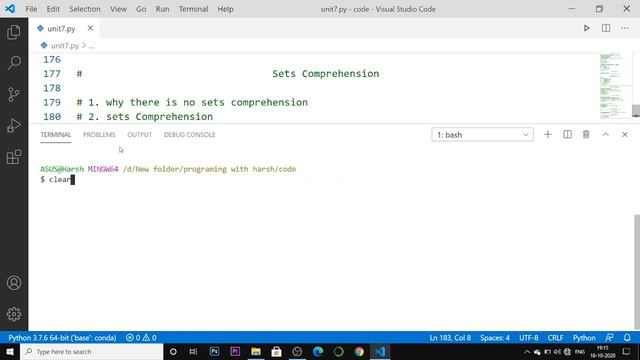
Task: Split the terminal panel
Action: click(x=567, y=134)
